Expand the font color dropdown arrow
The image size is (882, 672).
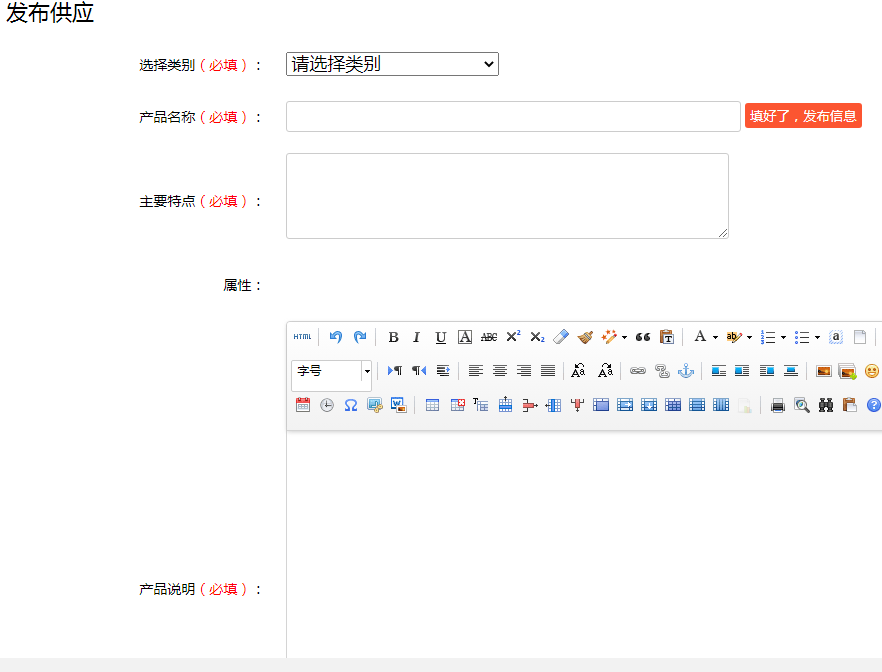click(x=715, y=338)
